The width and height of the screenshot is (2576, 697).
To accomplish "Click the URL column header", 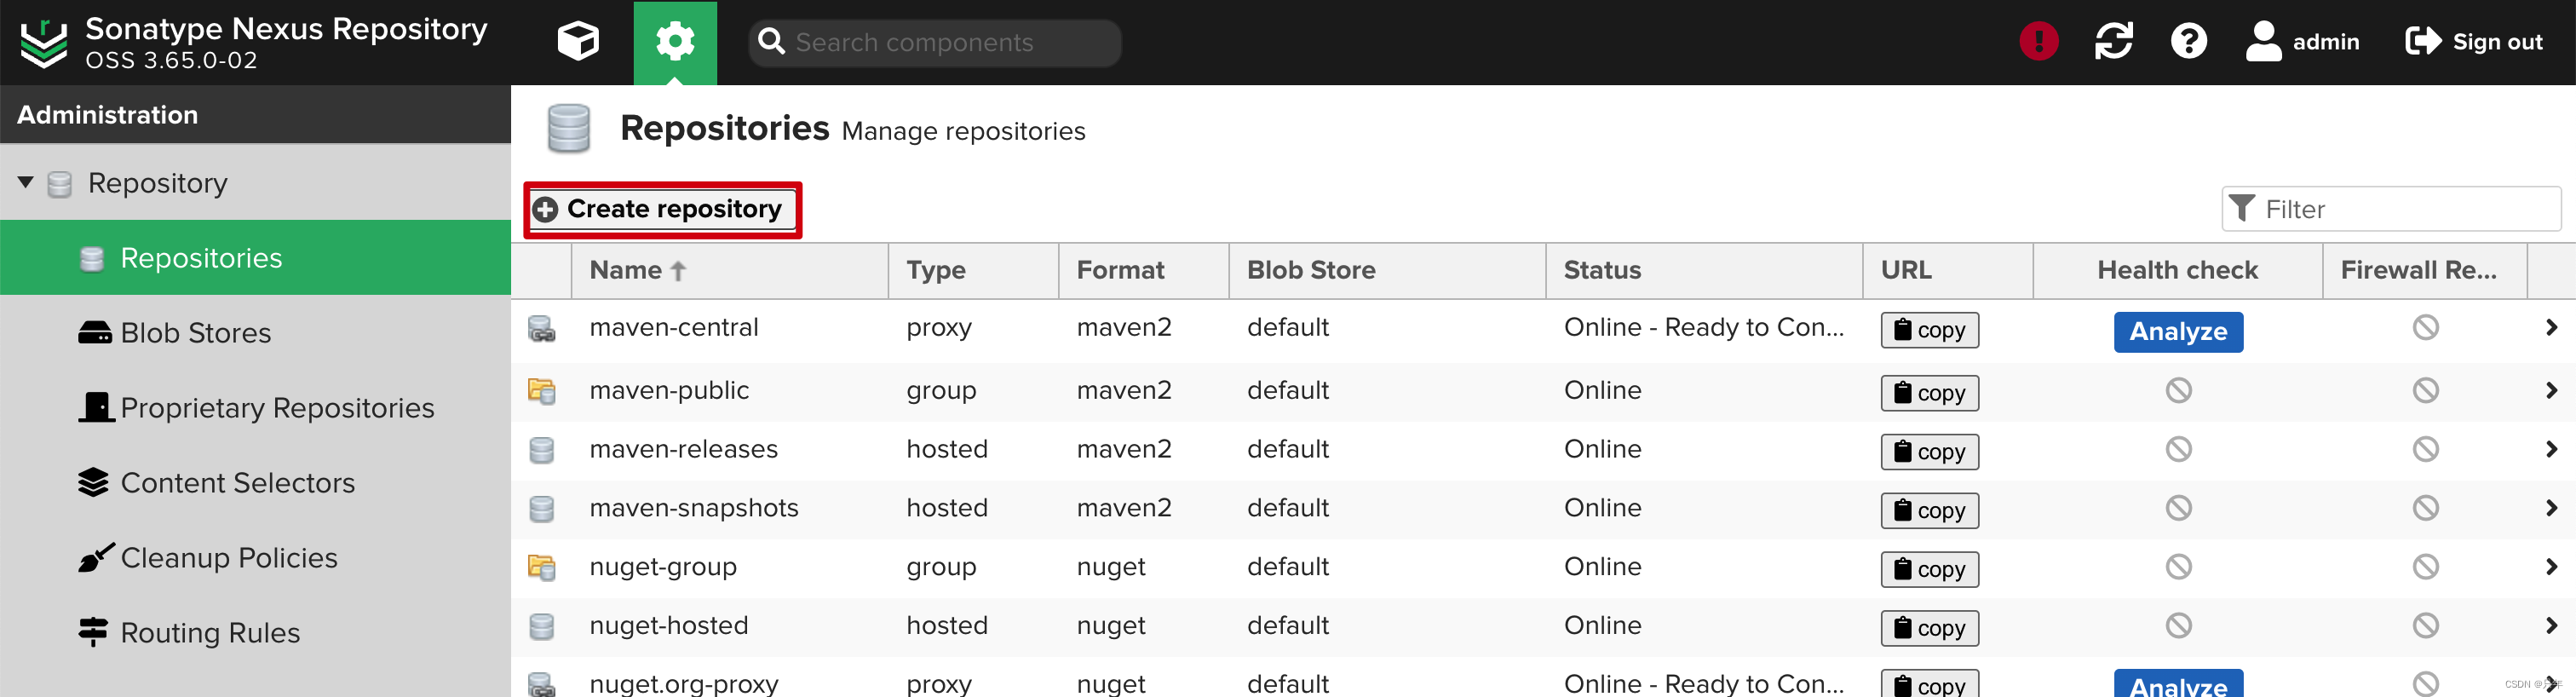I will point(1947,270).
